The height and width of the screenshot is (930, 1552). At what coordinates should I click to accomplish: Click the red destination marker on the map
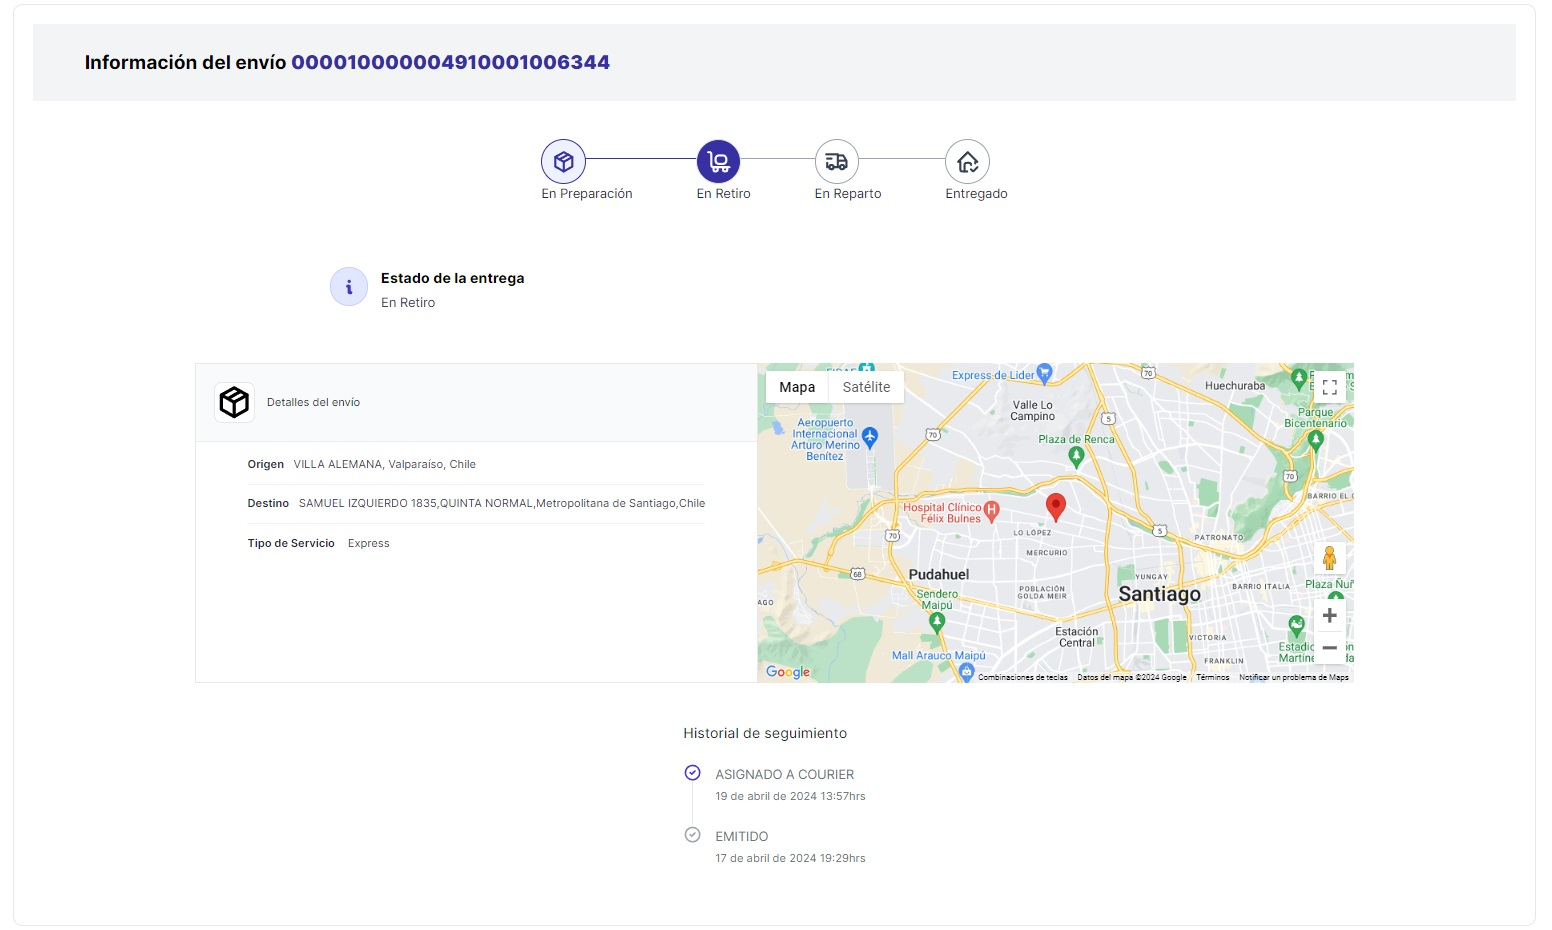[1056, 507]
